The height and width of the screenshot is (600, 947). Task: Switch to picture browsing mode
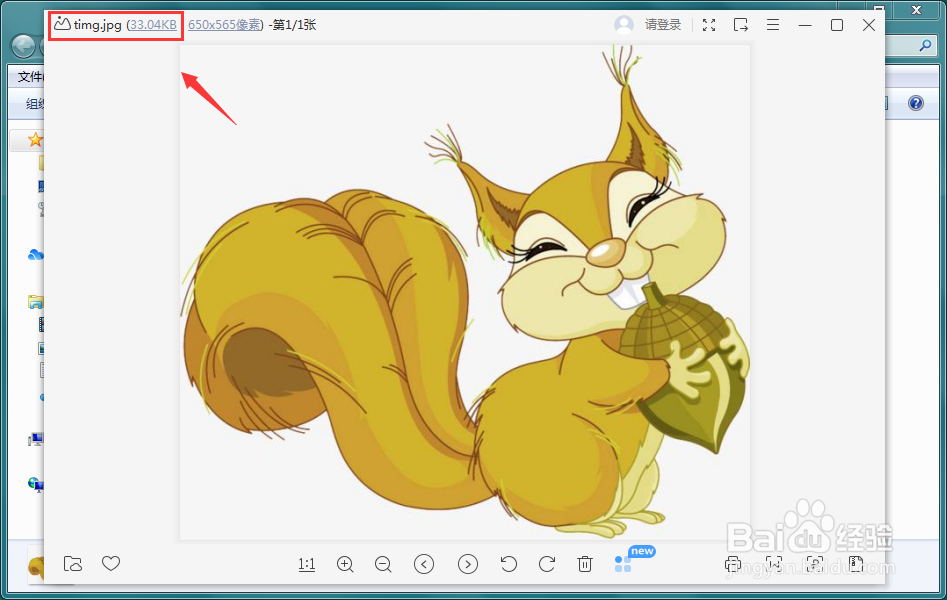pos(775,565)
